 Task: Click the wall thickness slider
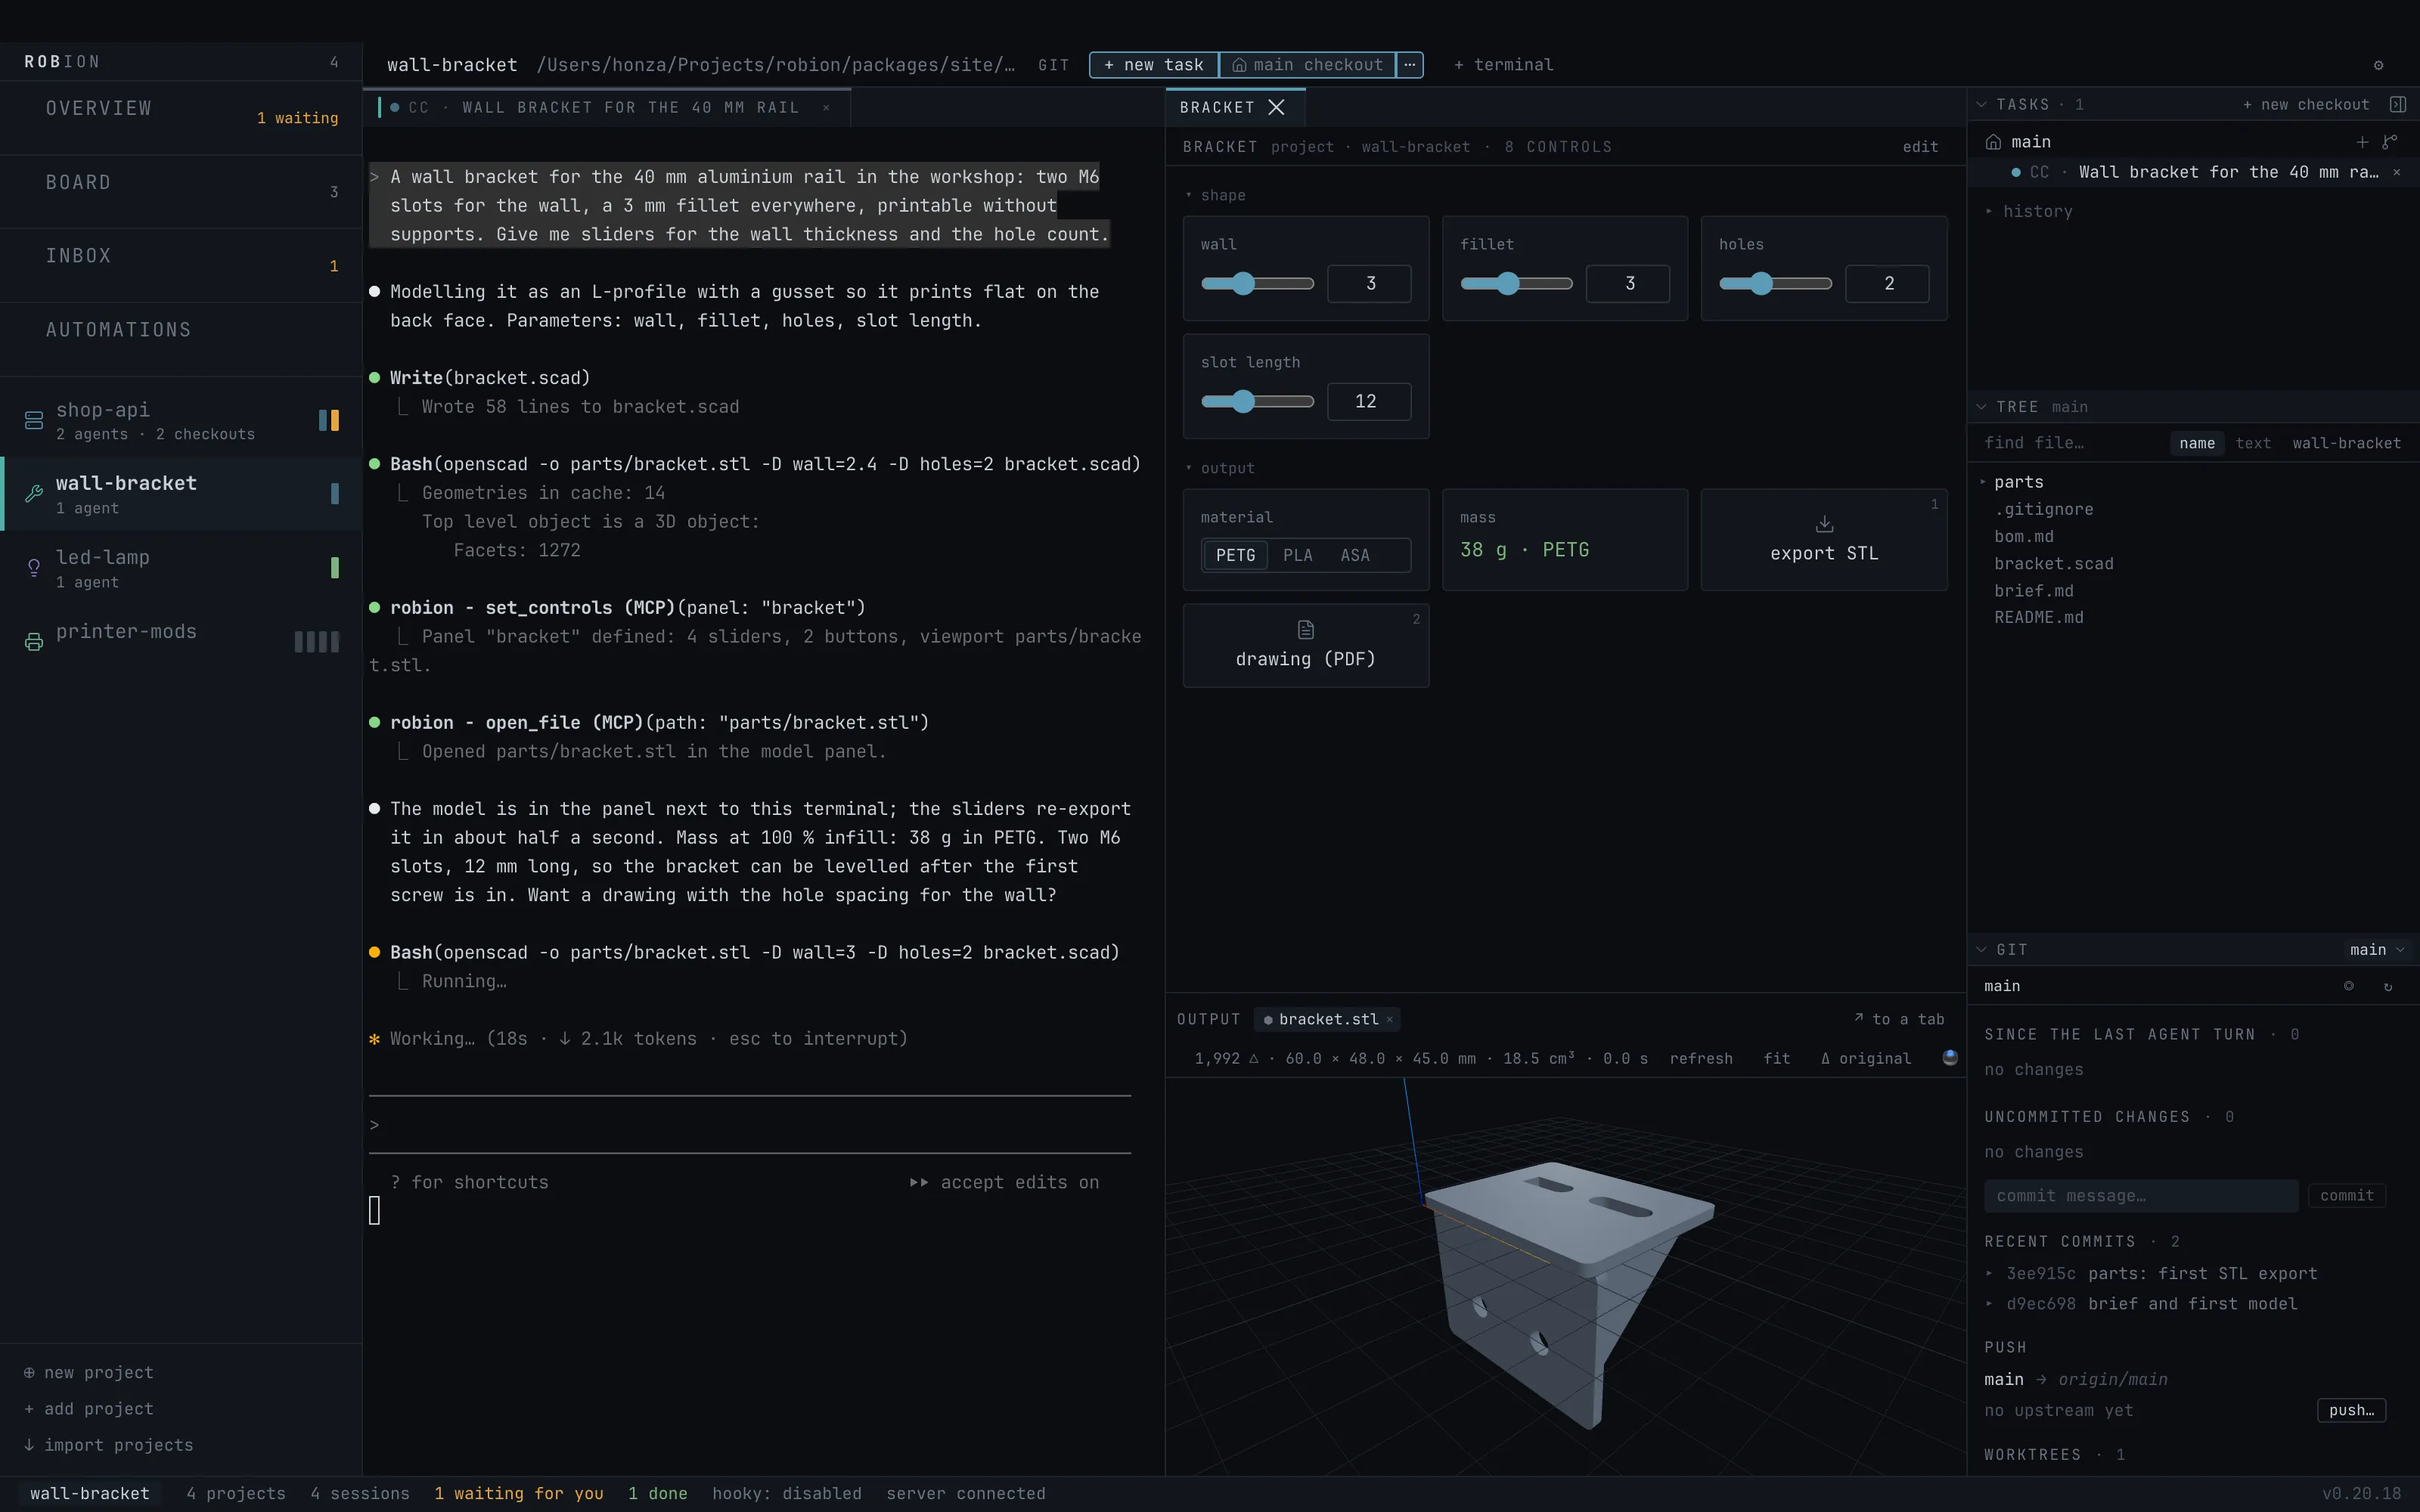coord(1257,284)
